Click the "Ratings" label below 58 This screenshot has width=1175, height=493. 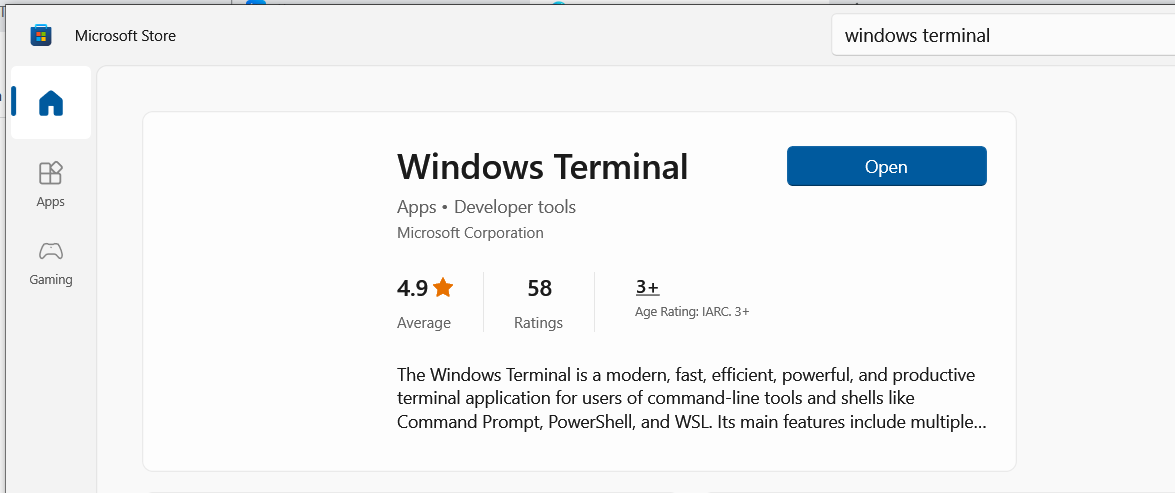tap(538, 323)
